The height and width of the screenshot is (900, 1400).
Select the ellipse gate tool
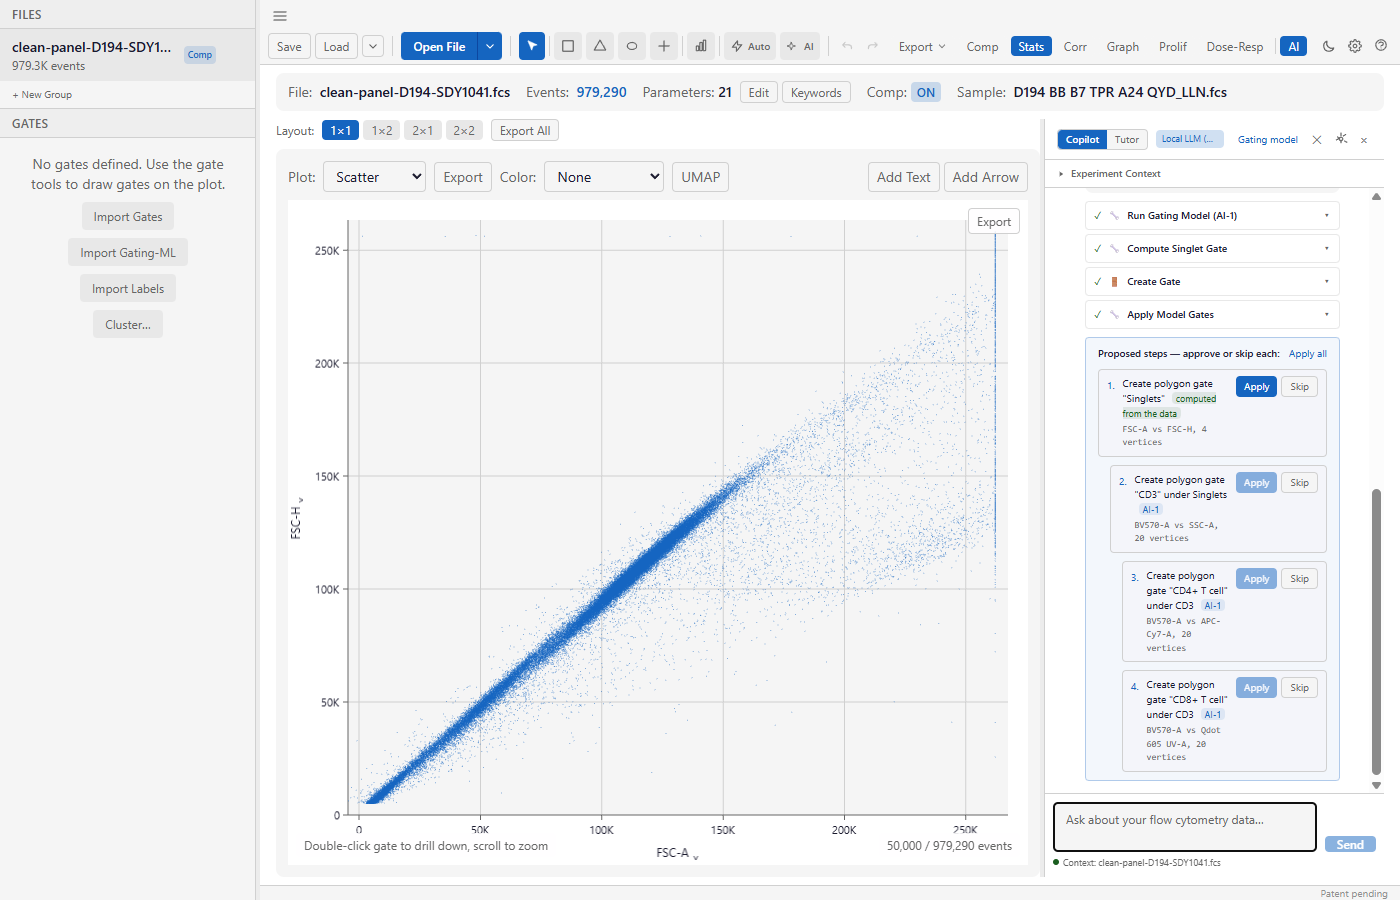point(632,46)
